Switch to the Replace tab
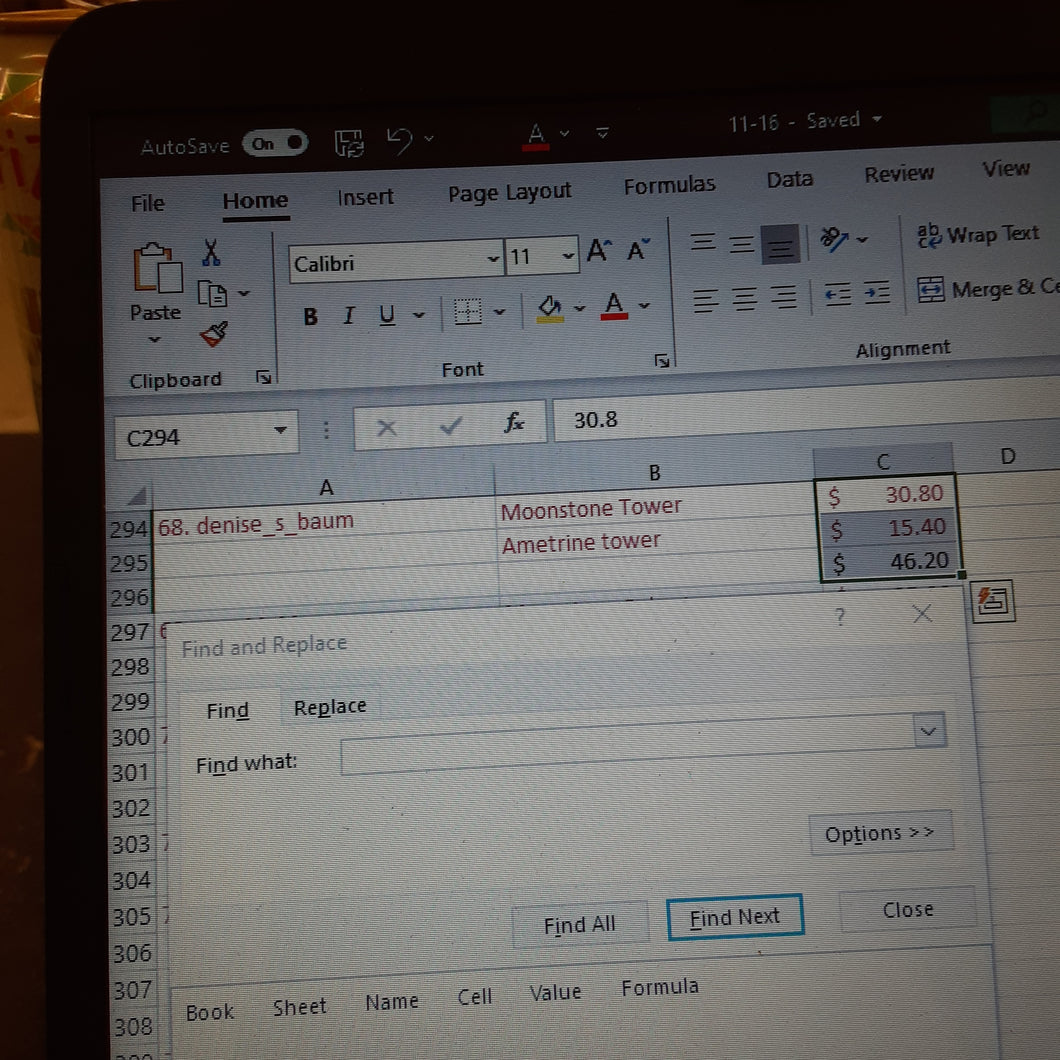Viewport: 1060px width, 1060px height. point(329,707)
